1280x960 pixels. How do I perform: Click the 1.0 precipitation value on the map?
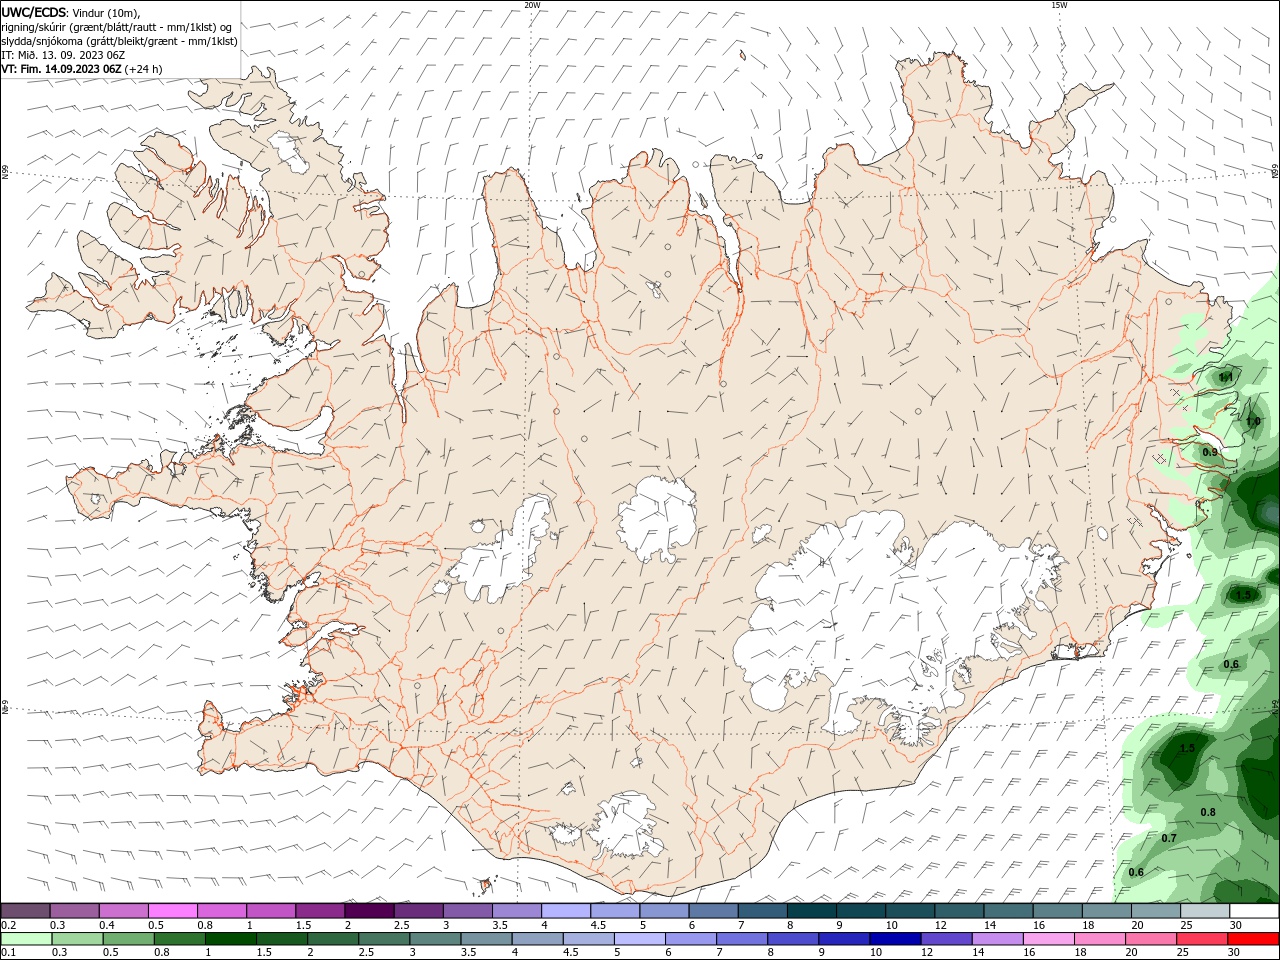1253,422
